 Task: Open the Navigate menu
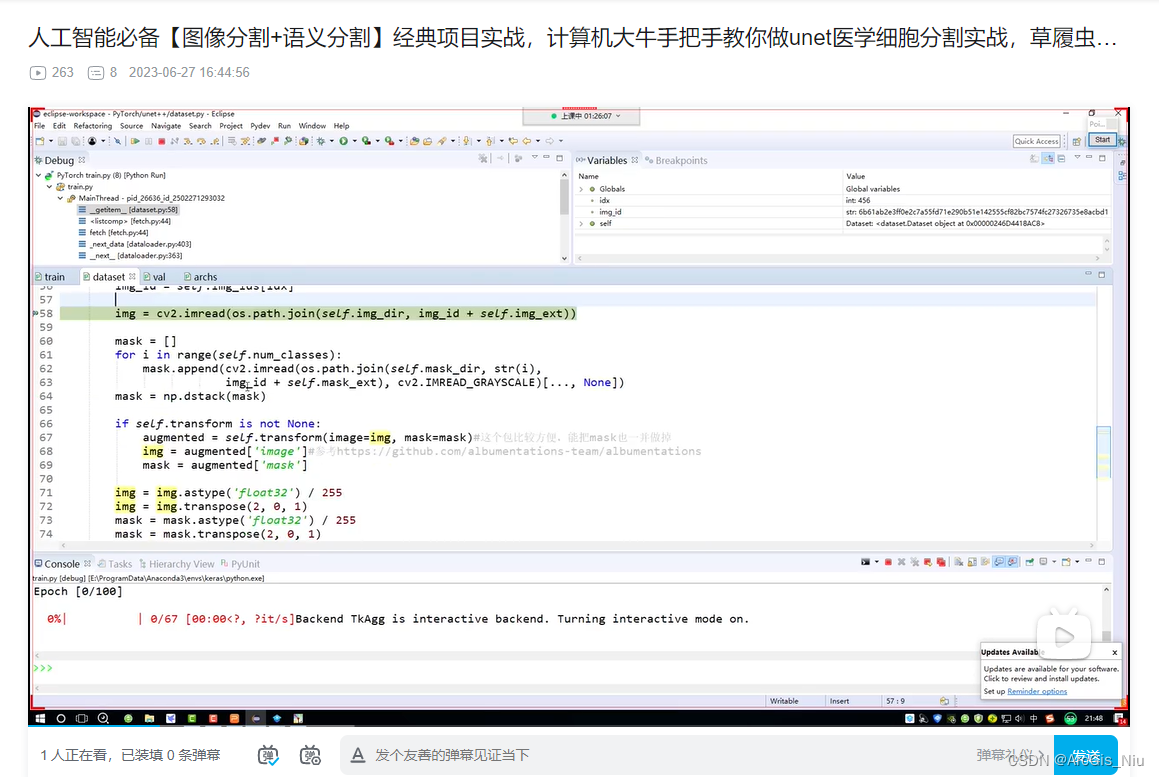click(x=166, y=126)
